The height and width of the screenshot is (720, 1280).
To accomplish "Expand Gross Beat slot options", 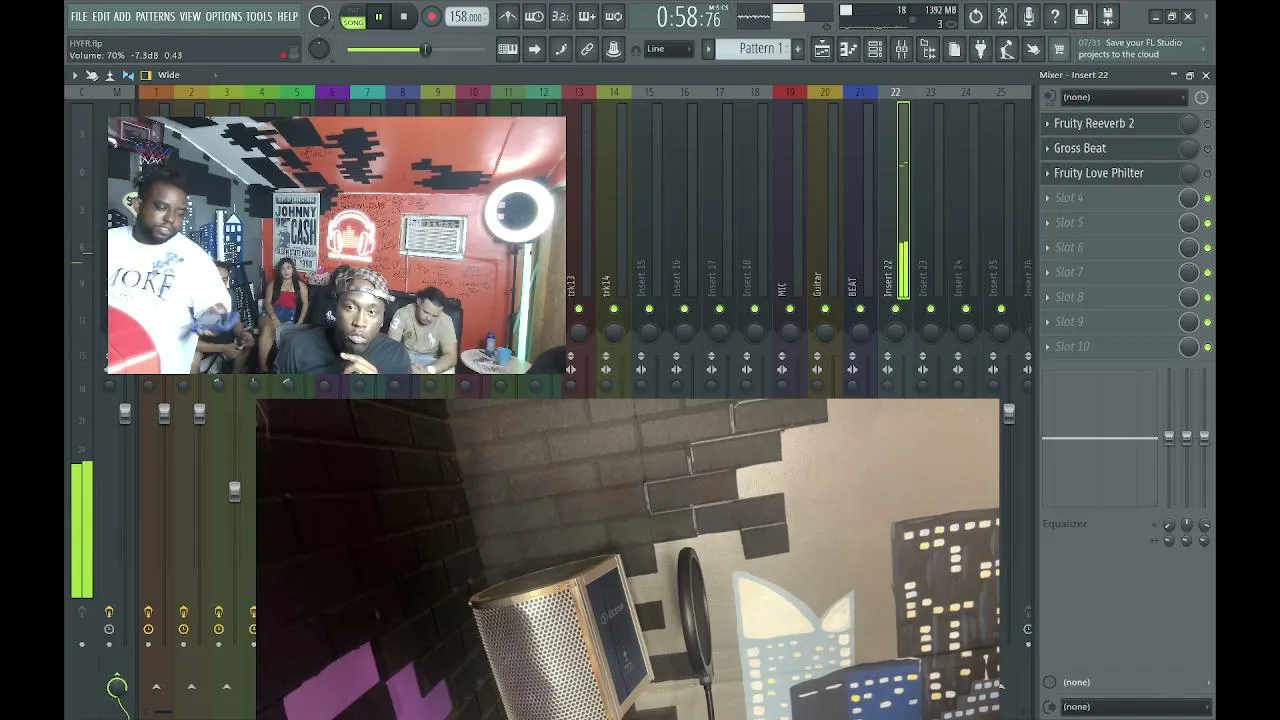I will tap(1048, 149).
